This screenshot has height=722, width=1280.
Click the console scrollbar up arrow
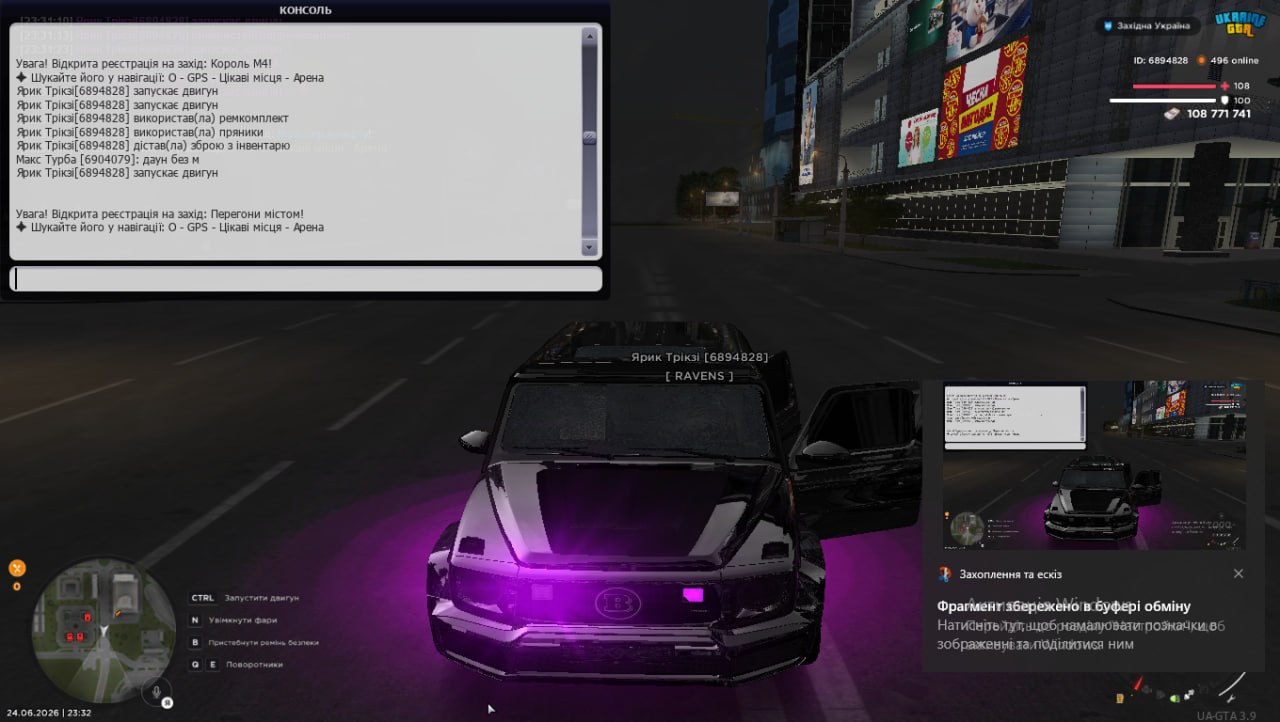click(x=589, y=36)
